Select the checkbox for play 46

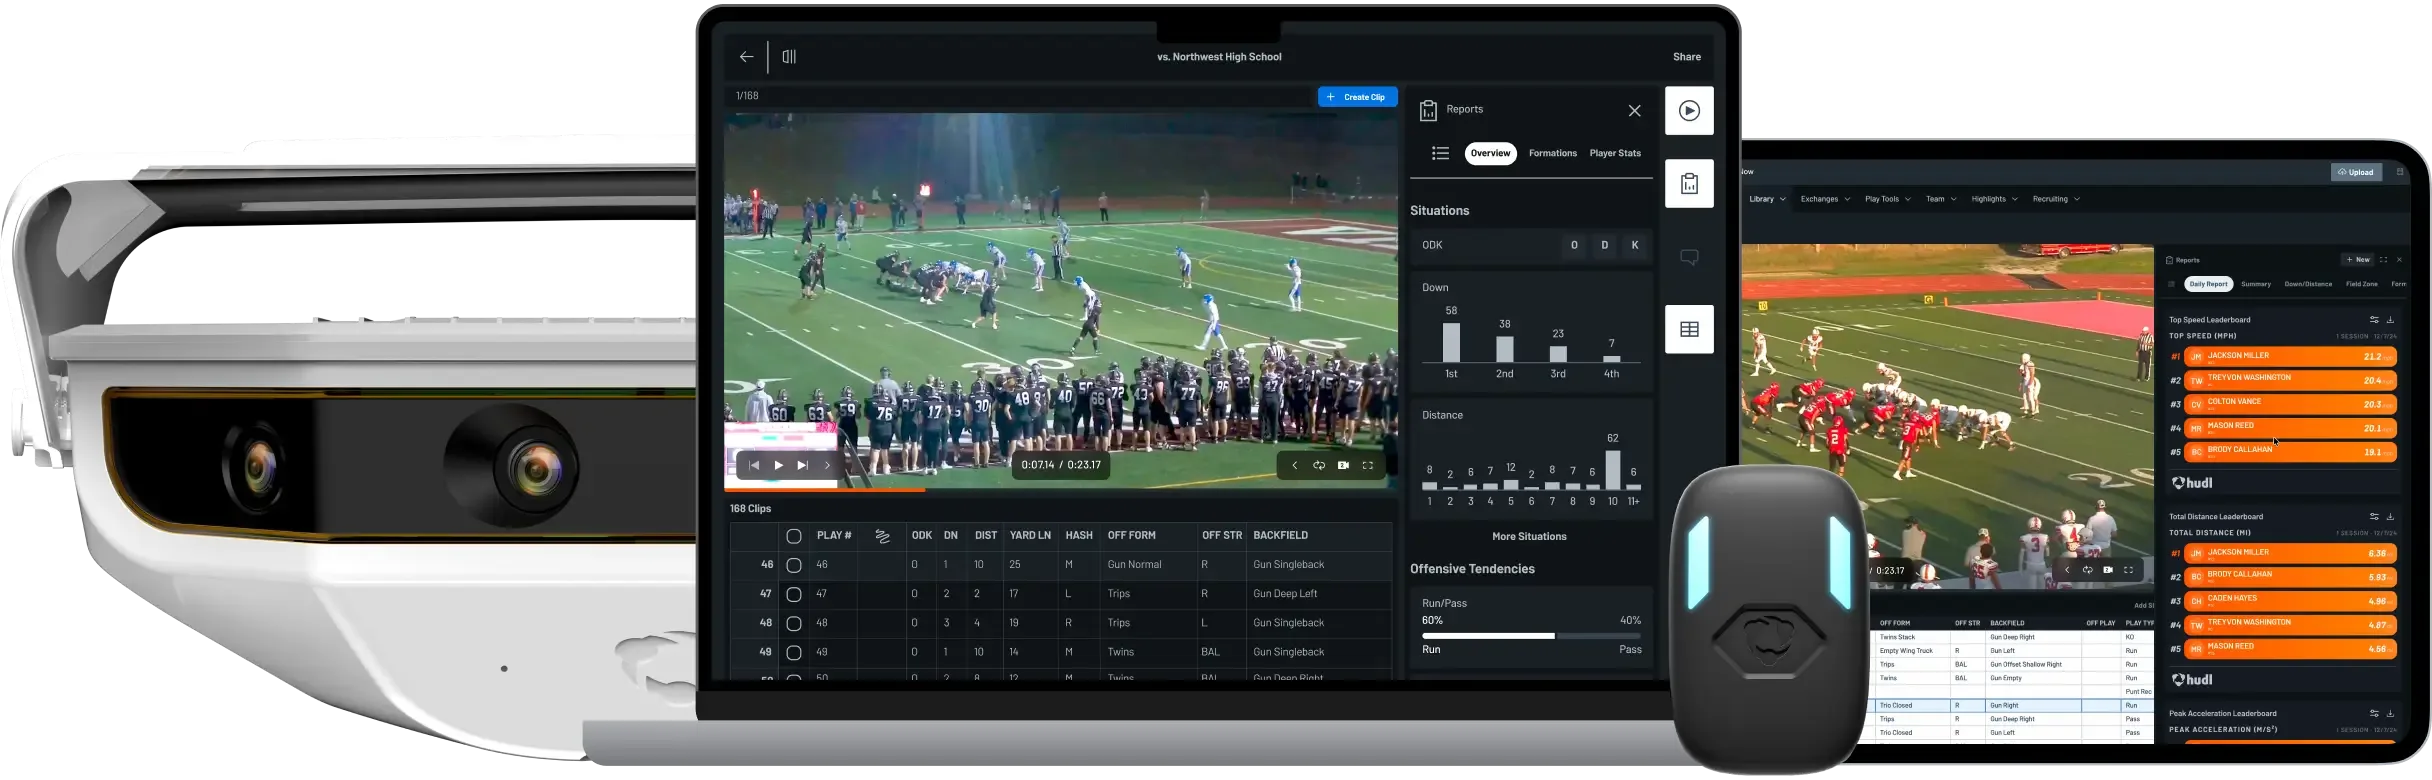(x=794, y=565)
